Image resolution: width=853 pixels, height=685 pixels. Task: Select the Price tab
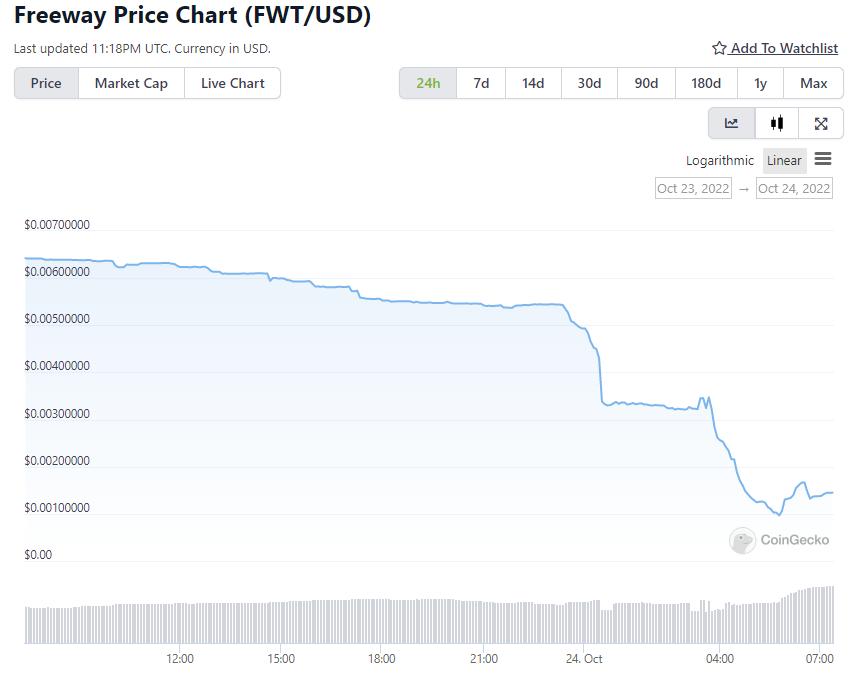tap(45, 83)
